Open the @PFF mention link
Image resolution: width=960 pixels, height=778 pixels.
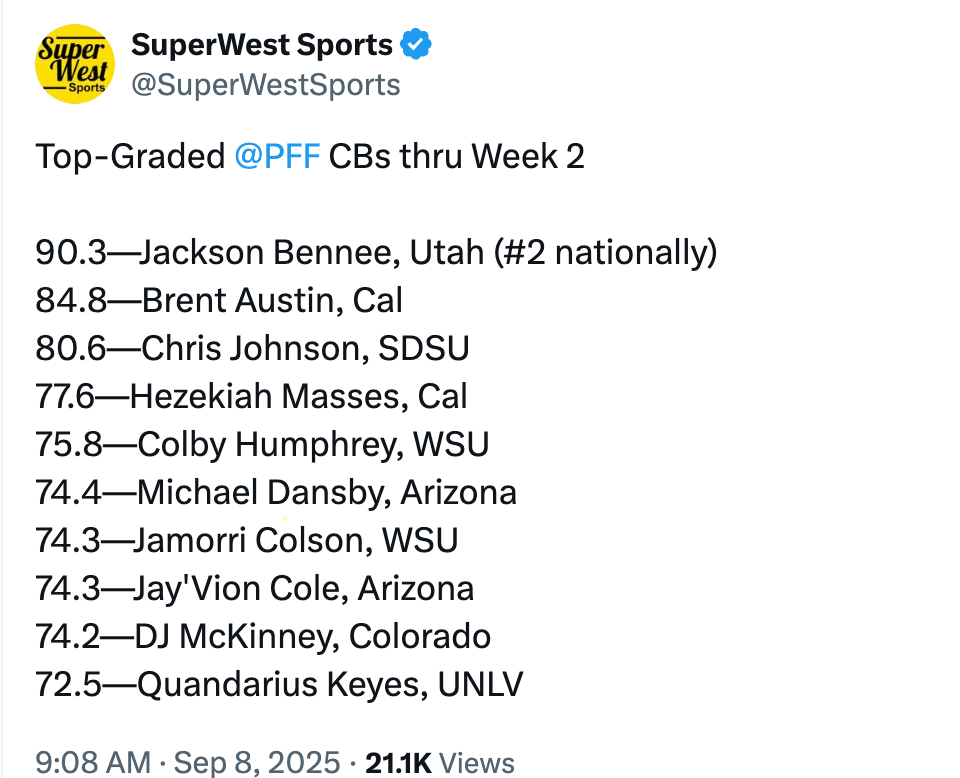pos(277,157)
